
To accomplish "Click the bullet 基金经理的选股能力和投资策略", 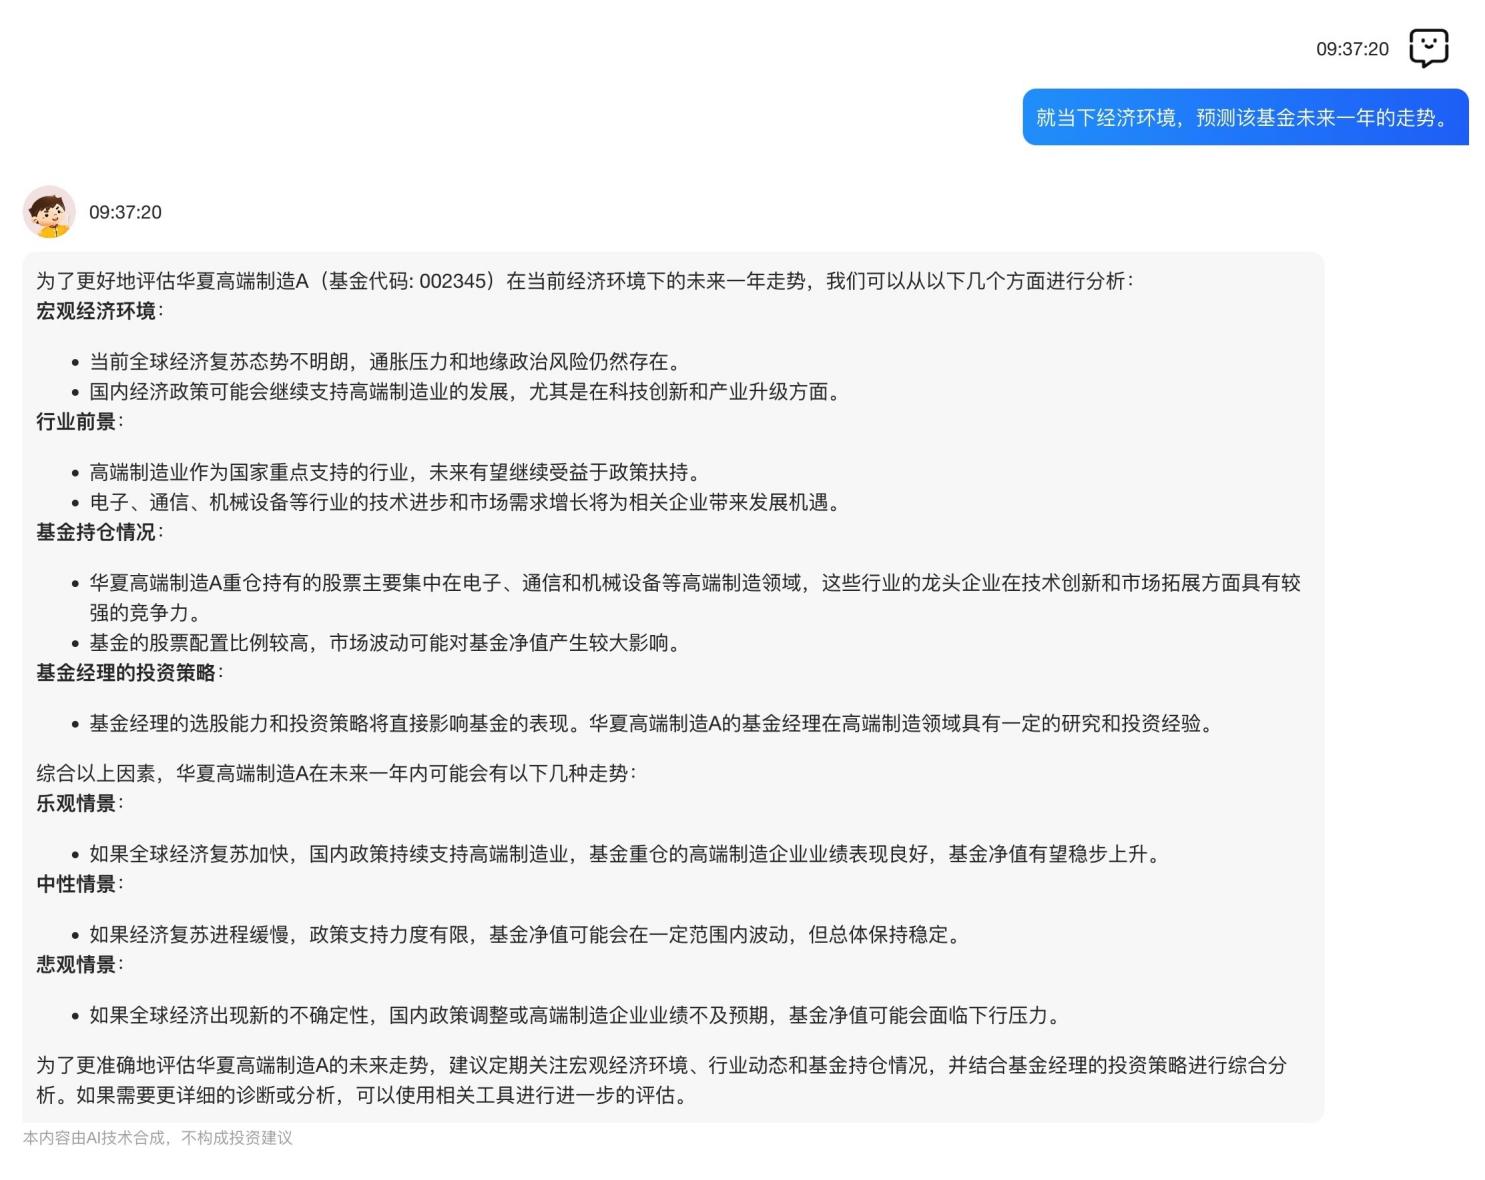I will 653,723.
